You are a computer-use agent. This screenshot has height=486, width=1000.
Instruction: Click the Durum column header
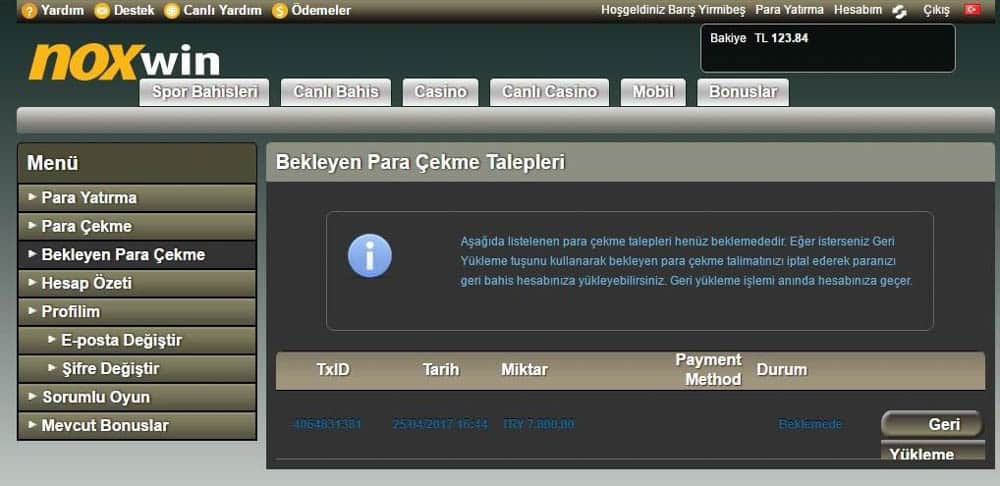782,369
